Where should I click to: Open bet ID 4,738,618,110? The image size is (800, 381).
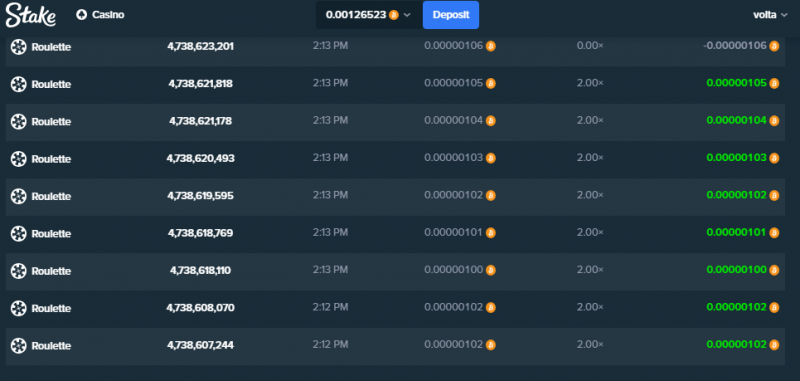(201, 270)
